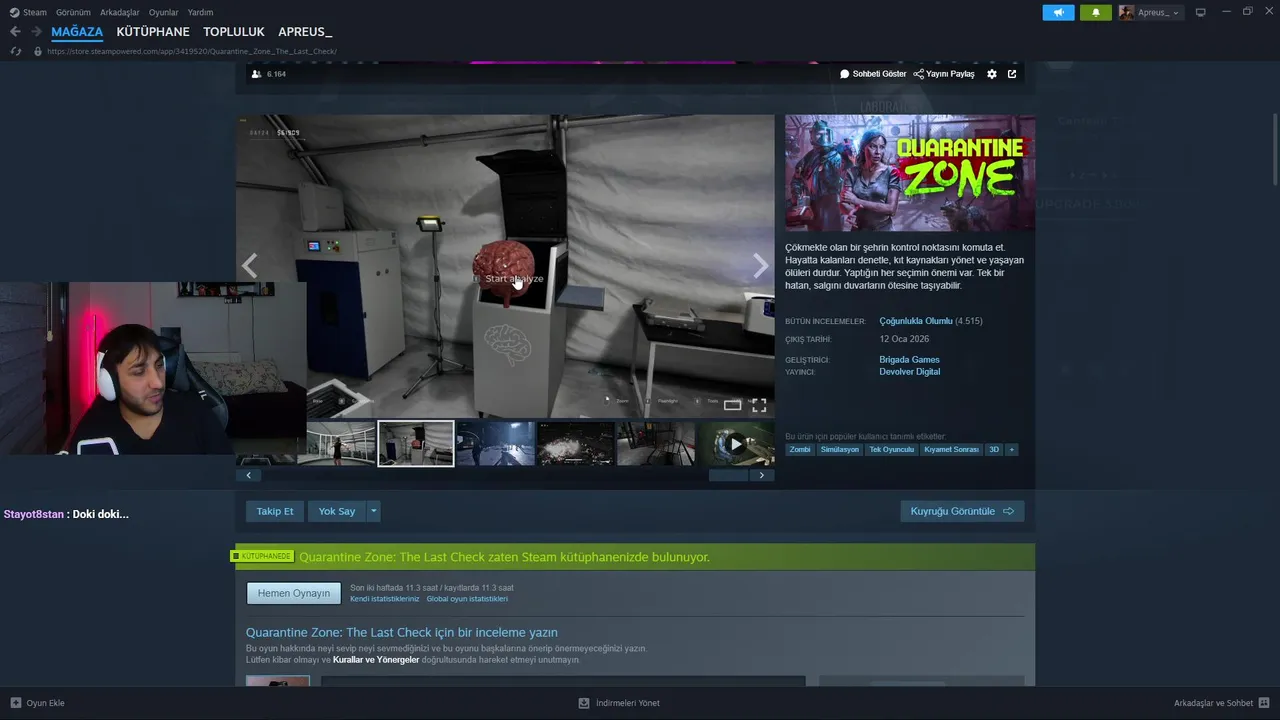Open the Oyunlar menu

coord(163,12)
